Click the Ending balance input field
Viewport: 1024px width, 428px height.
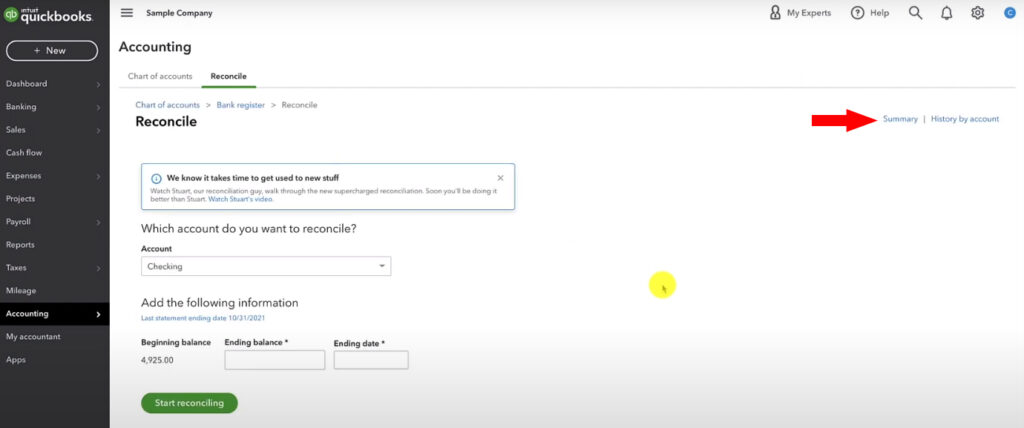275,360
